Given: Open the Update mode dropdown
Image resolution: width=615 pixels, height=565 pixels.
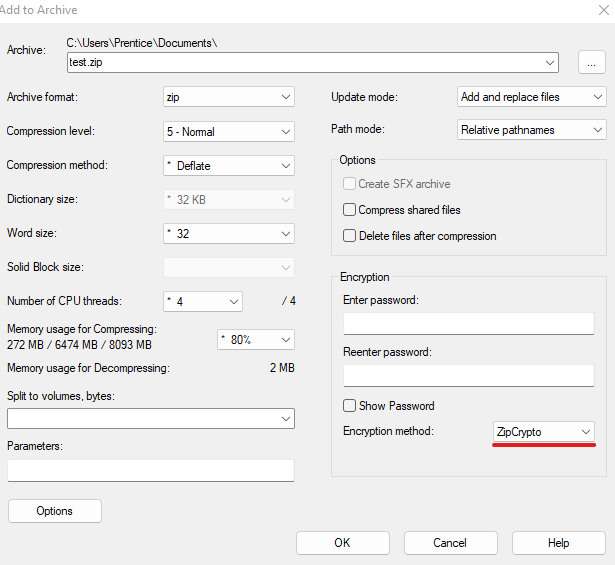Looking at the screenshot, I should [531, 97].
